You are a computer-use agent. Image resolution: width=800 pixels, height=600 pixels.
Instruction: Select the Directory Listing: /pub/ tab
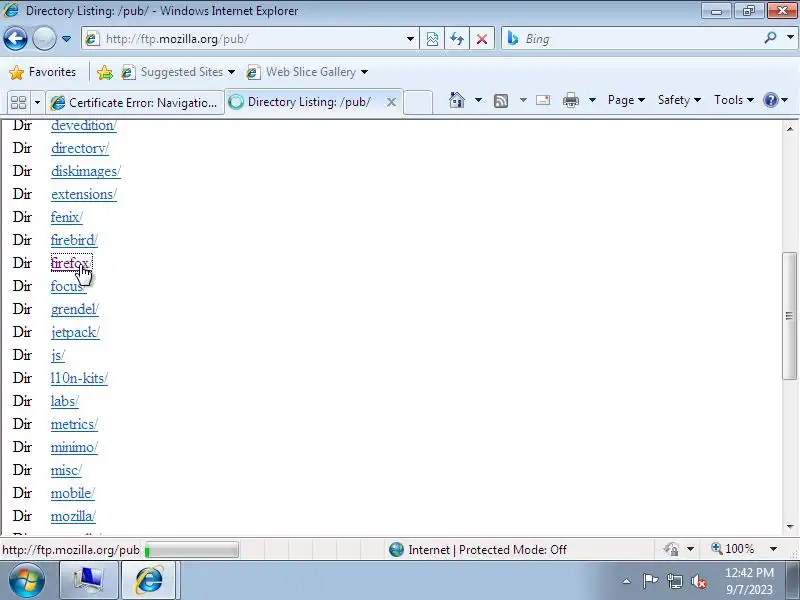point(309,102)
